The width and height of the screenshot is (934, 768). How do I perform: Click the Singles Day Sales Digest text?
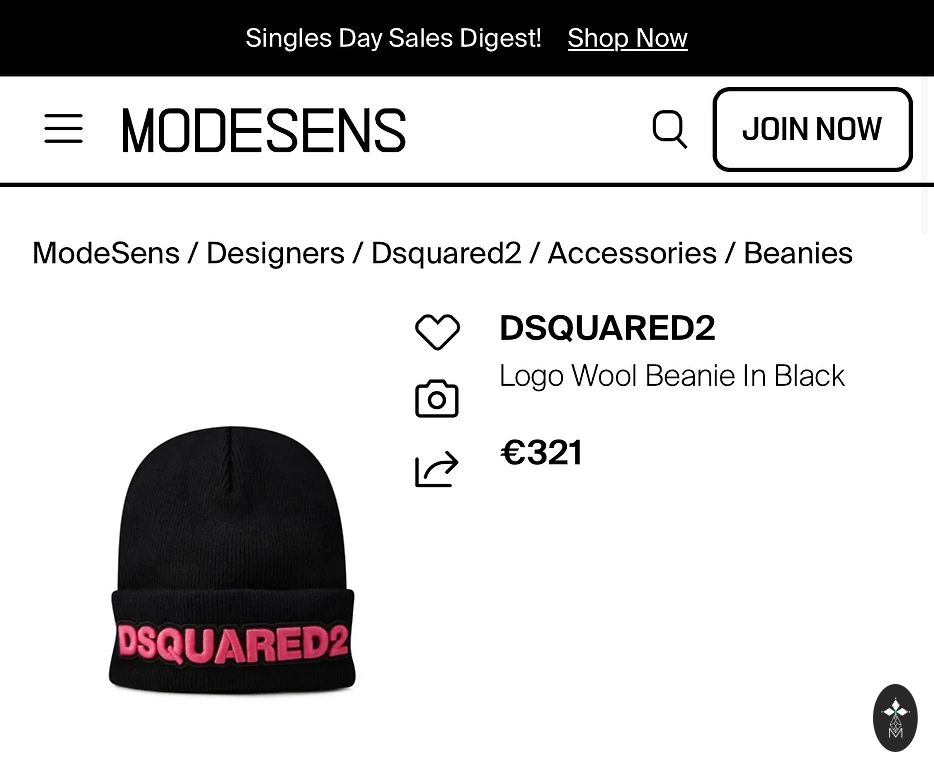[x=393, y=39]
